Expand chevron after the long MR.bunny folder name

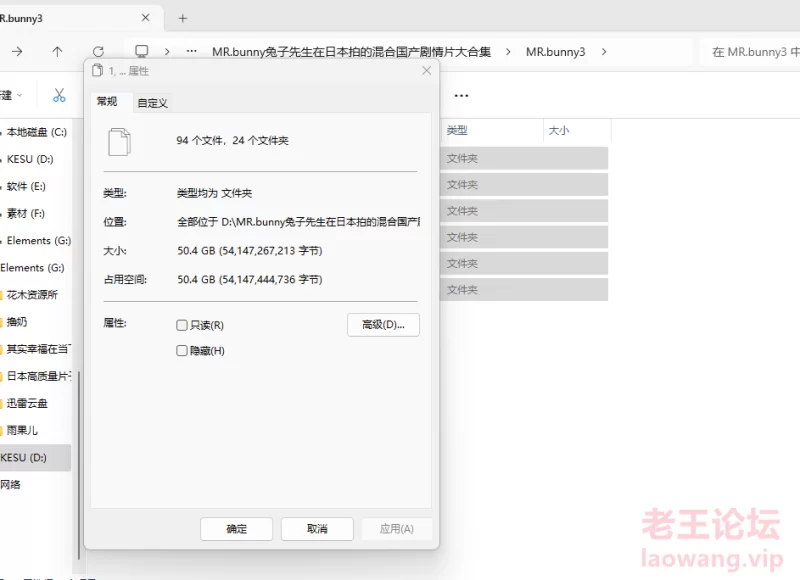[x=508, y=52]
